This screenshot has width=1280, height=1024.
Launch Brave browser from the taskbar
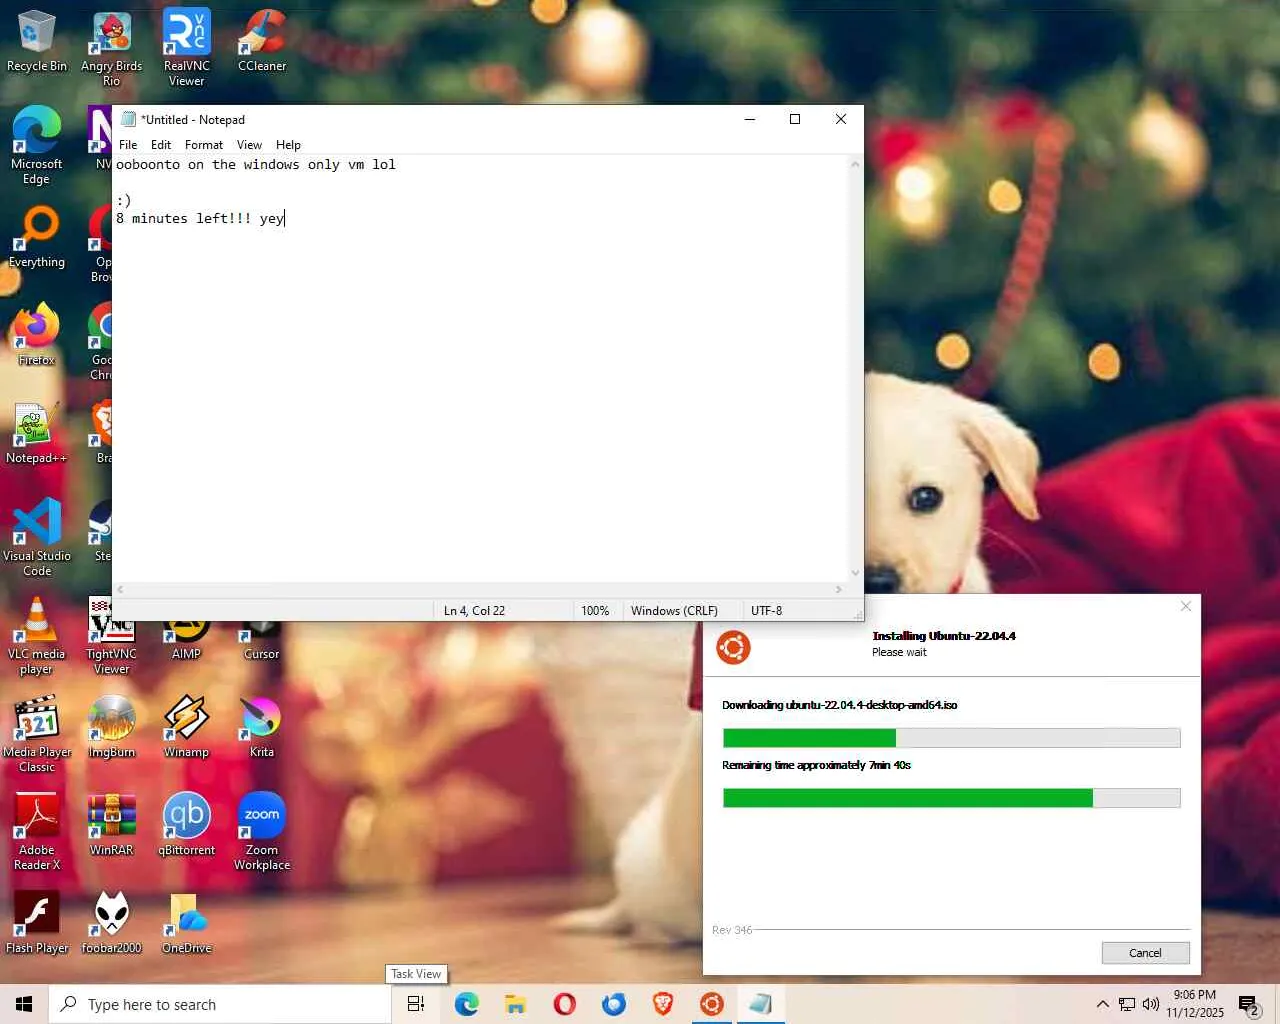(662, 1004)
